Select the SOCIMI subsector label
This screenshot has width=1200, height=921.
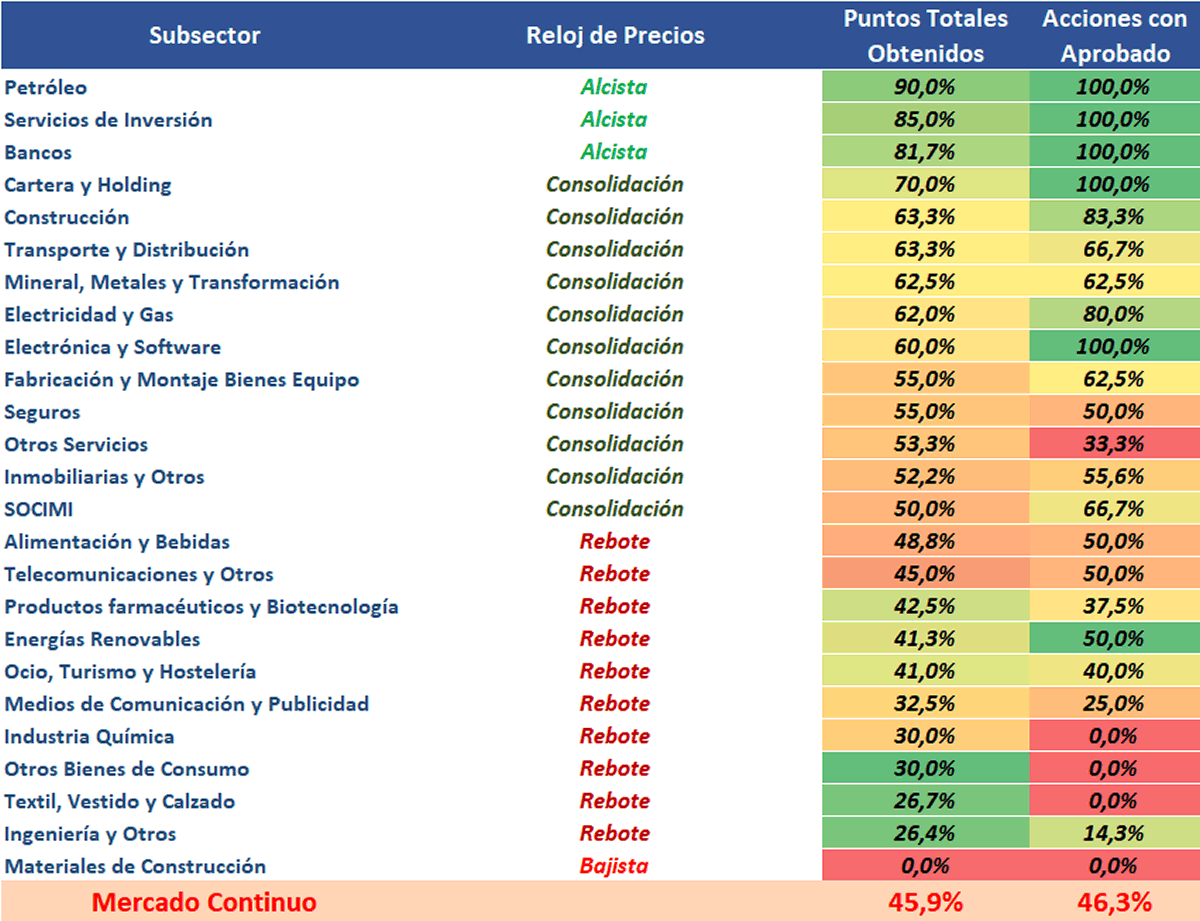(x=39, y=510)
